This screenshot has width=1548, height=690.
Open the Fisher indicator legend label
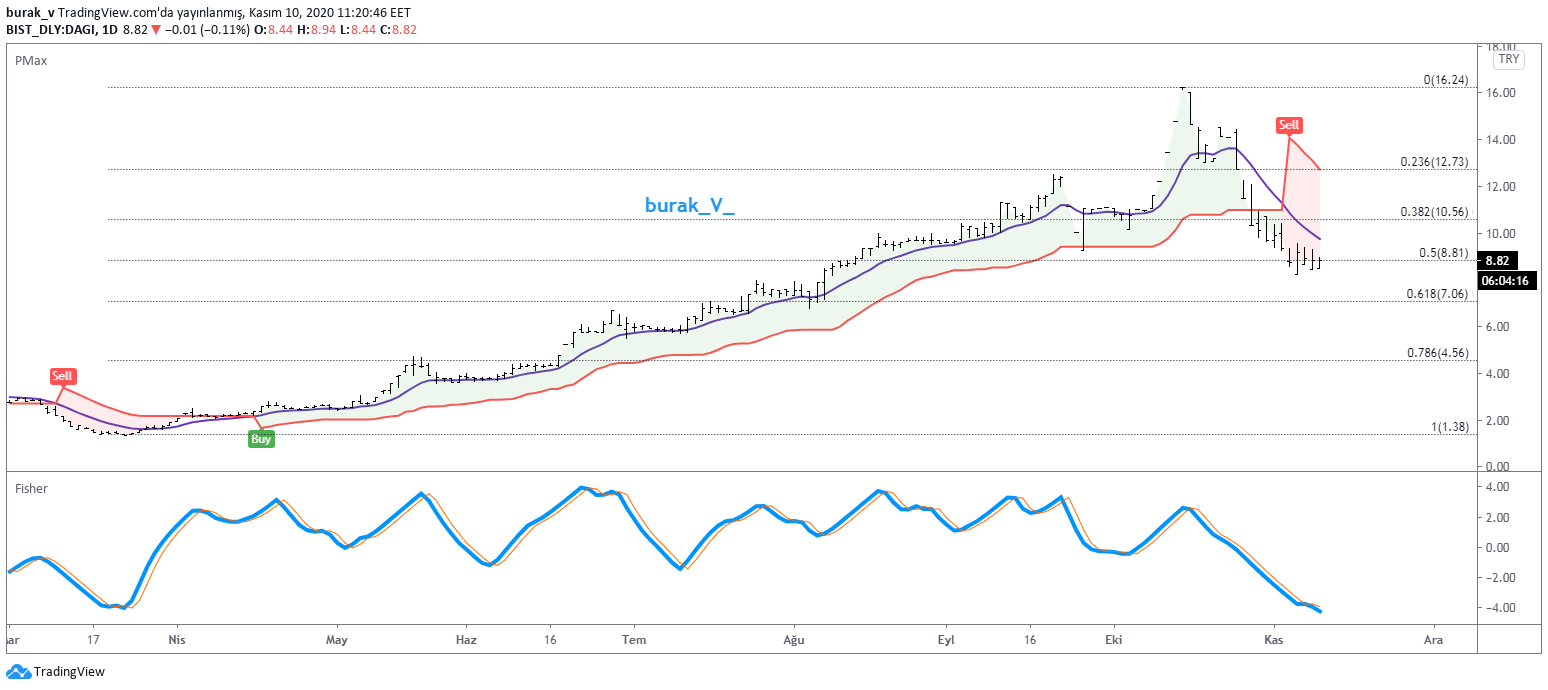(x=31, y=489)
